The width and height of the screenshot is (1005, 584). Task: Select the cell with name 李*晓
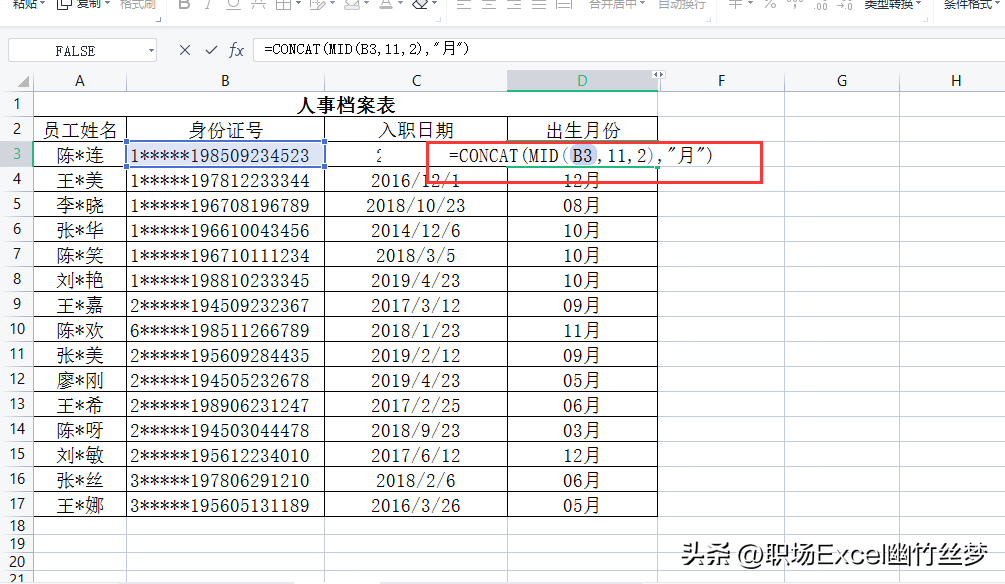click(80, 204)
